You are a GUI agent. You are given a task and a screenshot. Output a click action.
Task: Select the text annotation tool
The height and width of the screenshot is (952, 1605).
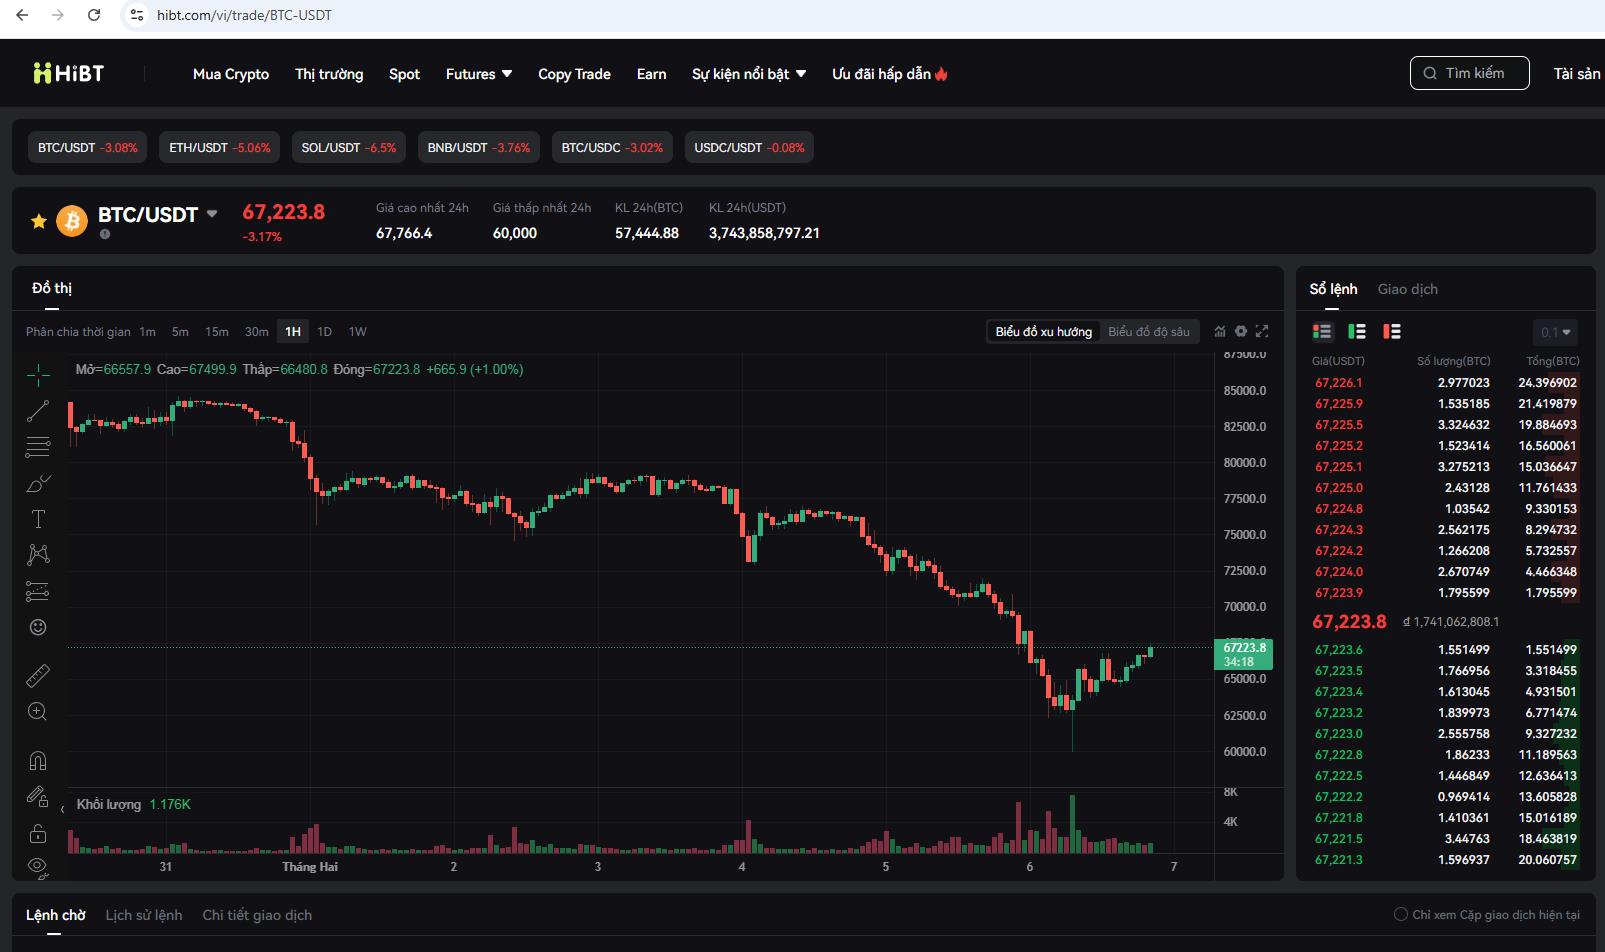click(x=38, y=519)
